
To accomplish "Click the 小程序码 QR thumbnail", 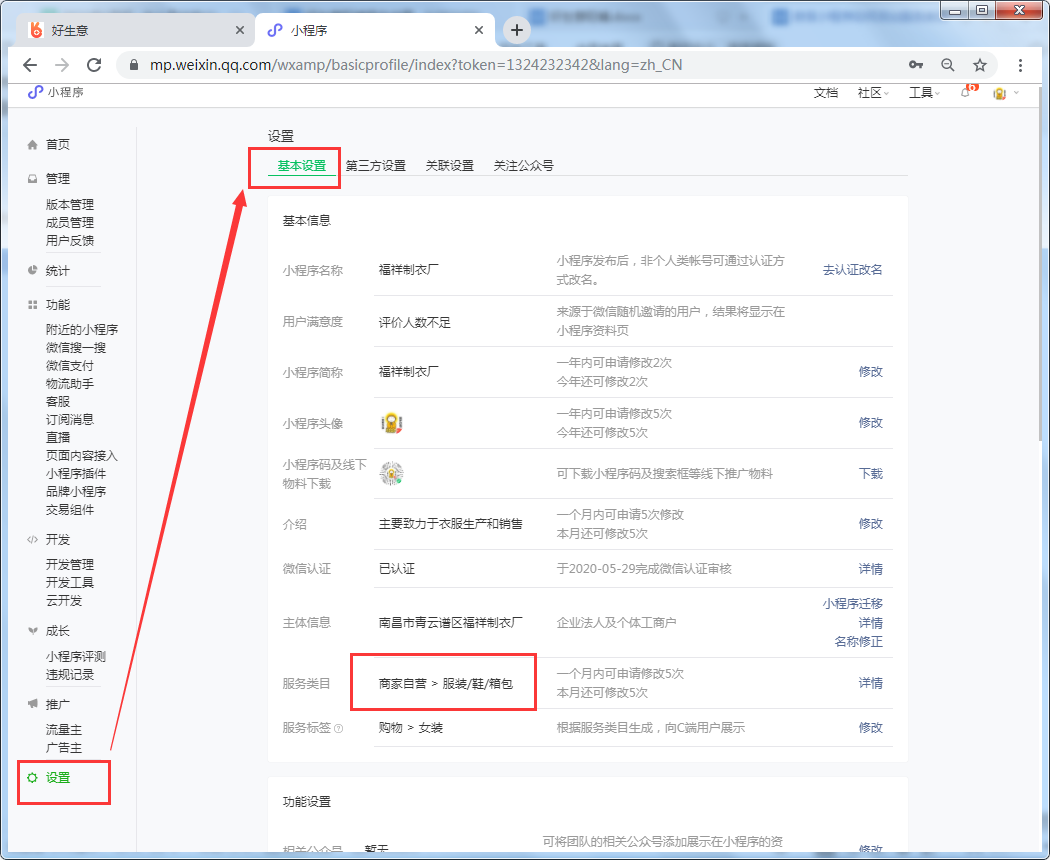I will click(391, 474).
